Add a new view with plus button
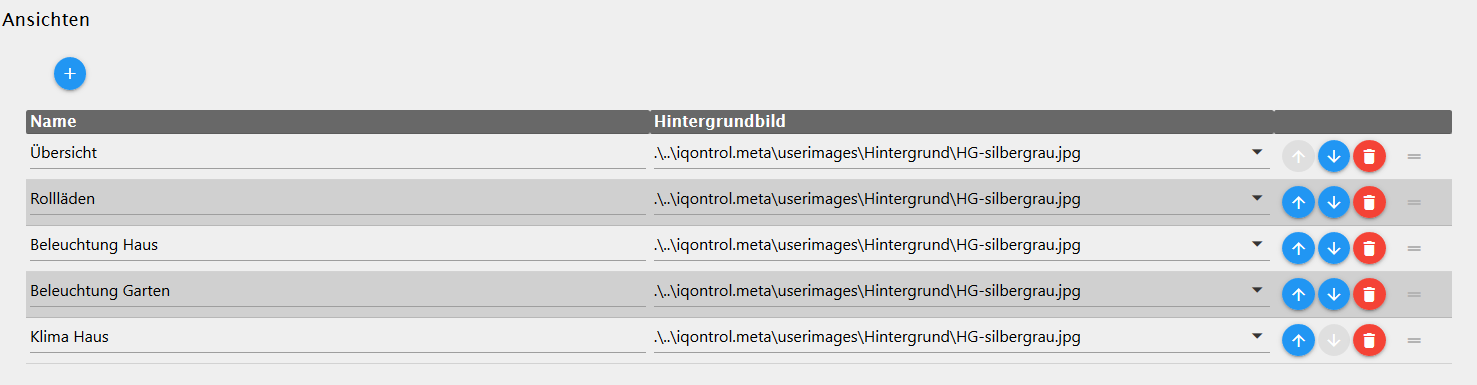The height and width of the screenshot is (385, 1477). pyautogui.click(x=70, y=74)
